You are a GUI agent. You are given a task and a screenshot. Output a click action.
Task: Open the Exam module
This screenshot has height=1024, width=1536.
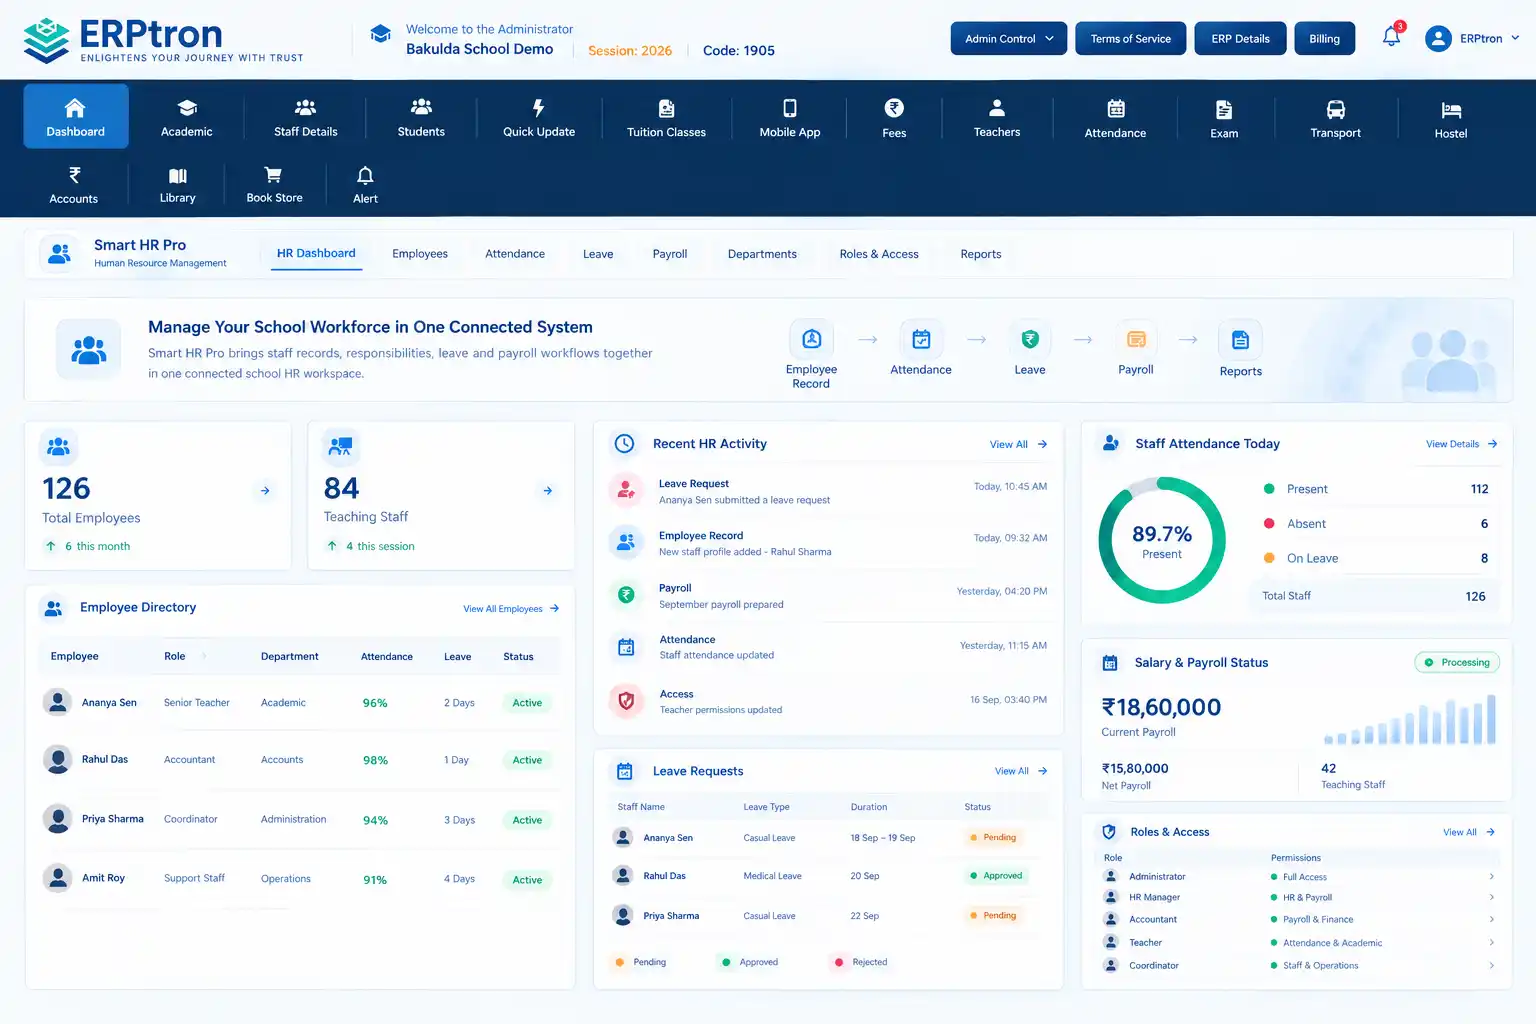coord(1224,118)
